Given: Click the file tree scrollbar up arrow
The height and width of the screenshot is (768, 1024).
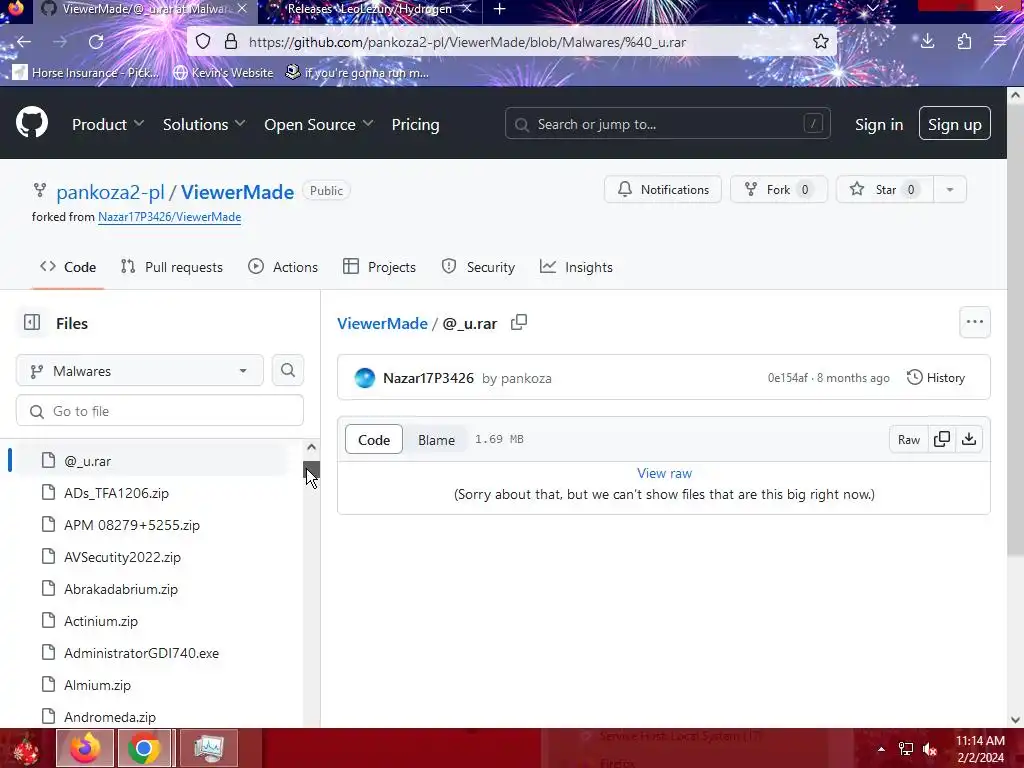Looking at the screenshot, I should click(312, 447).
